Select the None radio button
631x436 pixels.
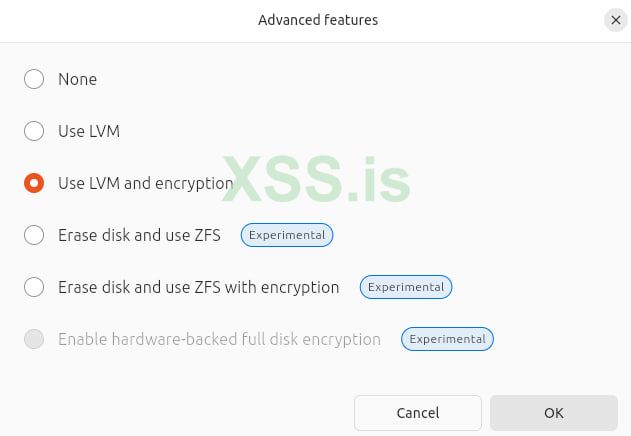coord(34,79)
